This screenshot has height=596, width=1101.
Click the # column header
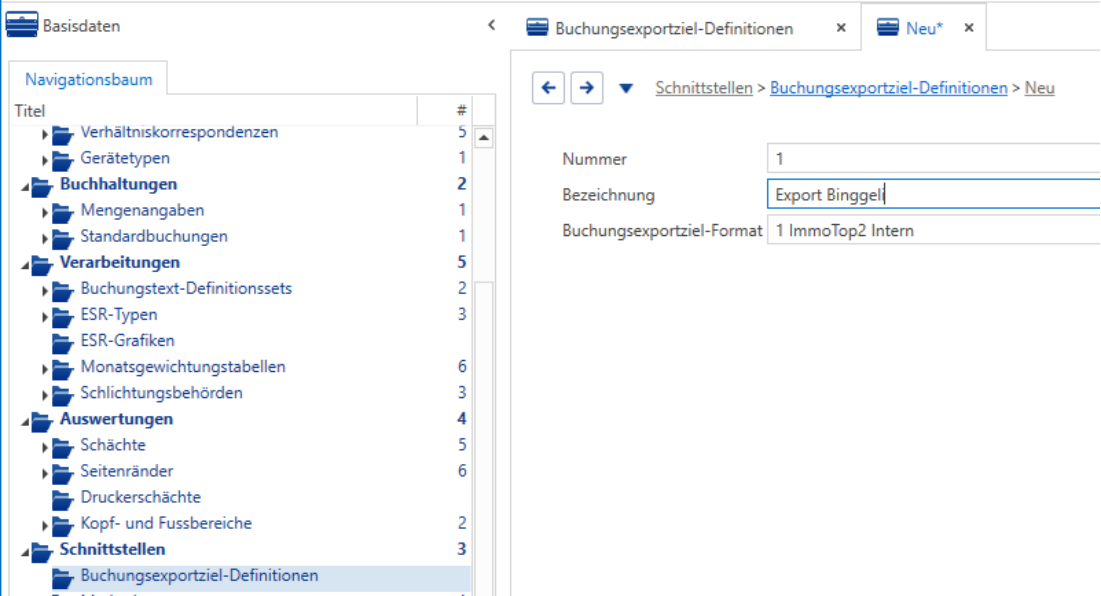pyautogui.click(x=445, y=111)
